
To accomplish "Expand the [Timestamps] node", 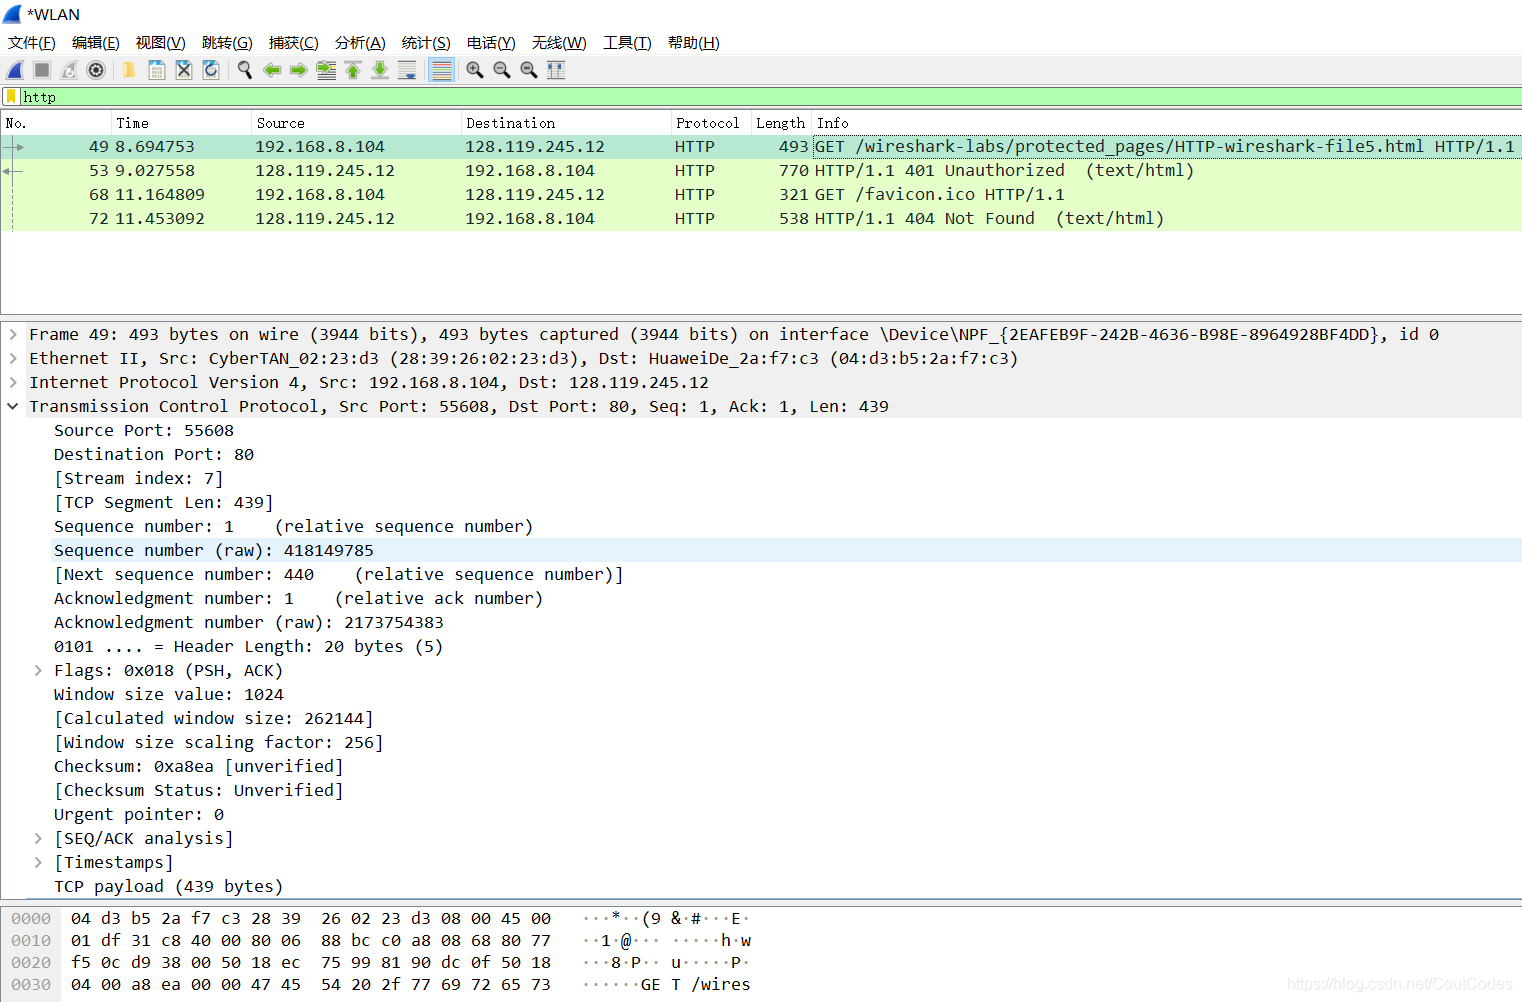I will pyautogui.click(x=38, y=862).
